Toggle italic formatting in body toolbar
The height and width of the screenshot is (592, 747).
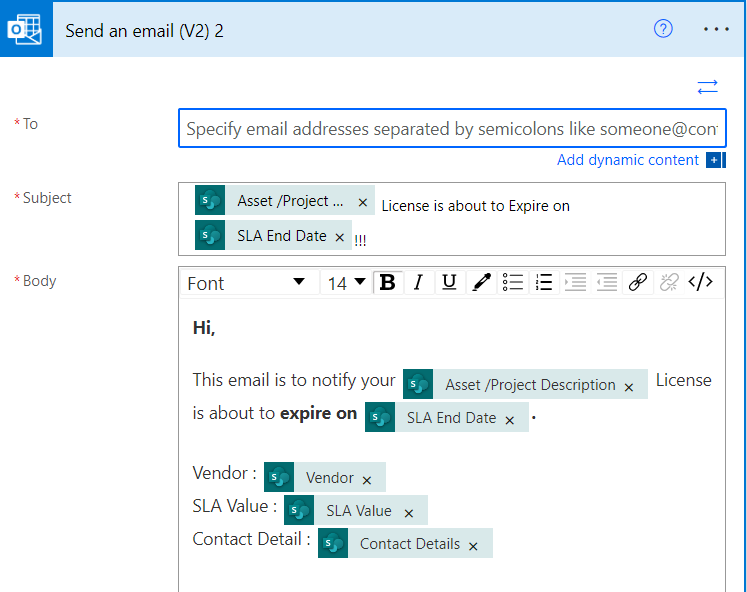click(418, 283)
